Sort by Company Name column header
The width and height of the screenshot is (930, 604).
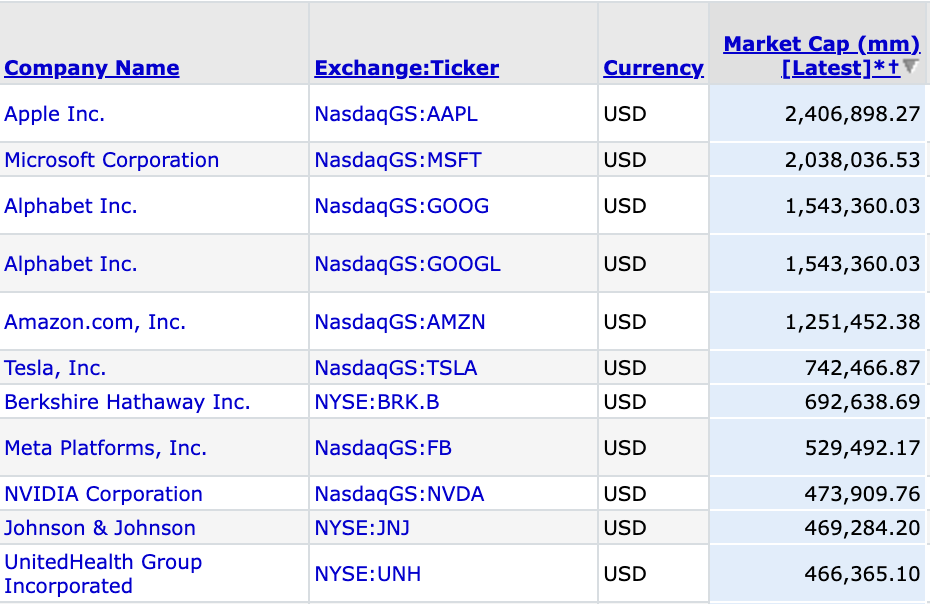tap(92, 69)
